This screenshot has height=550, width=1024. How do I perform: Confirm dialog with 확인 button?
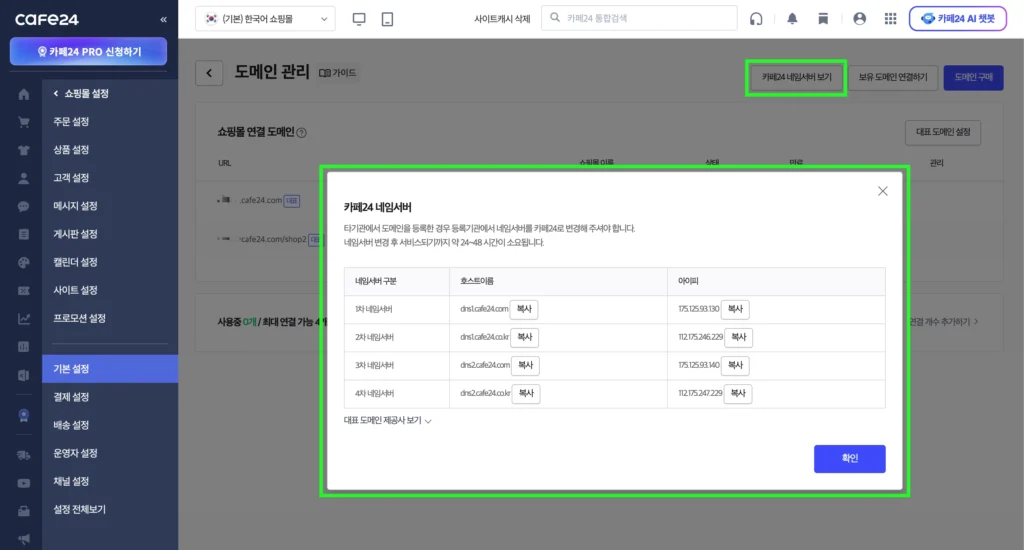849,459
